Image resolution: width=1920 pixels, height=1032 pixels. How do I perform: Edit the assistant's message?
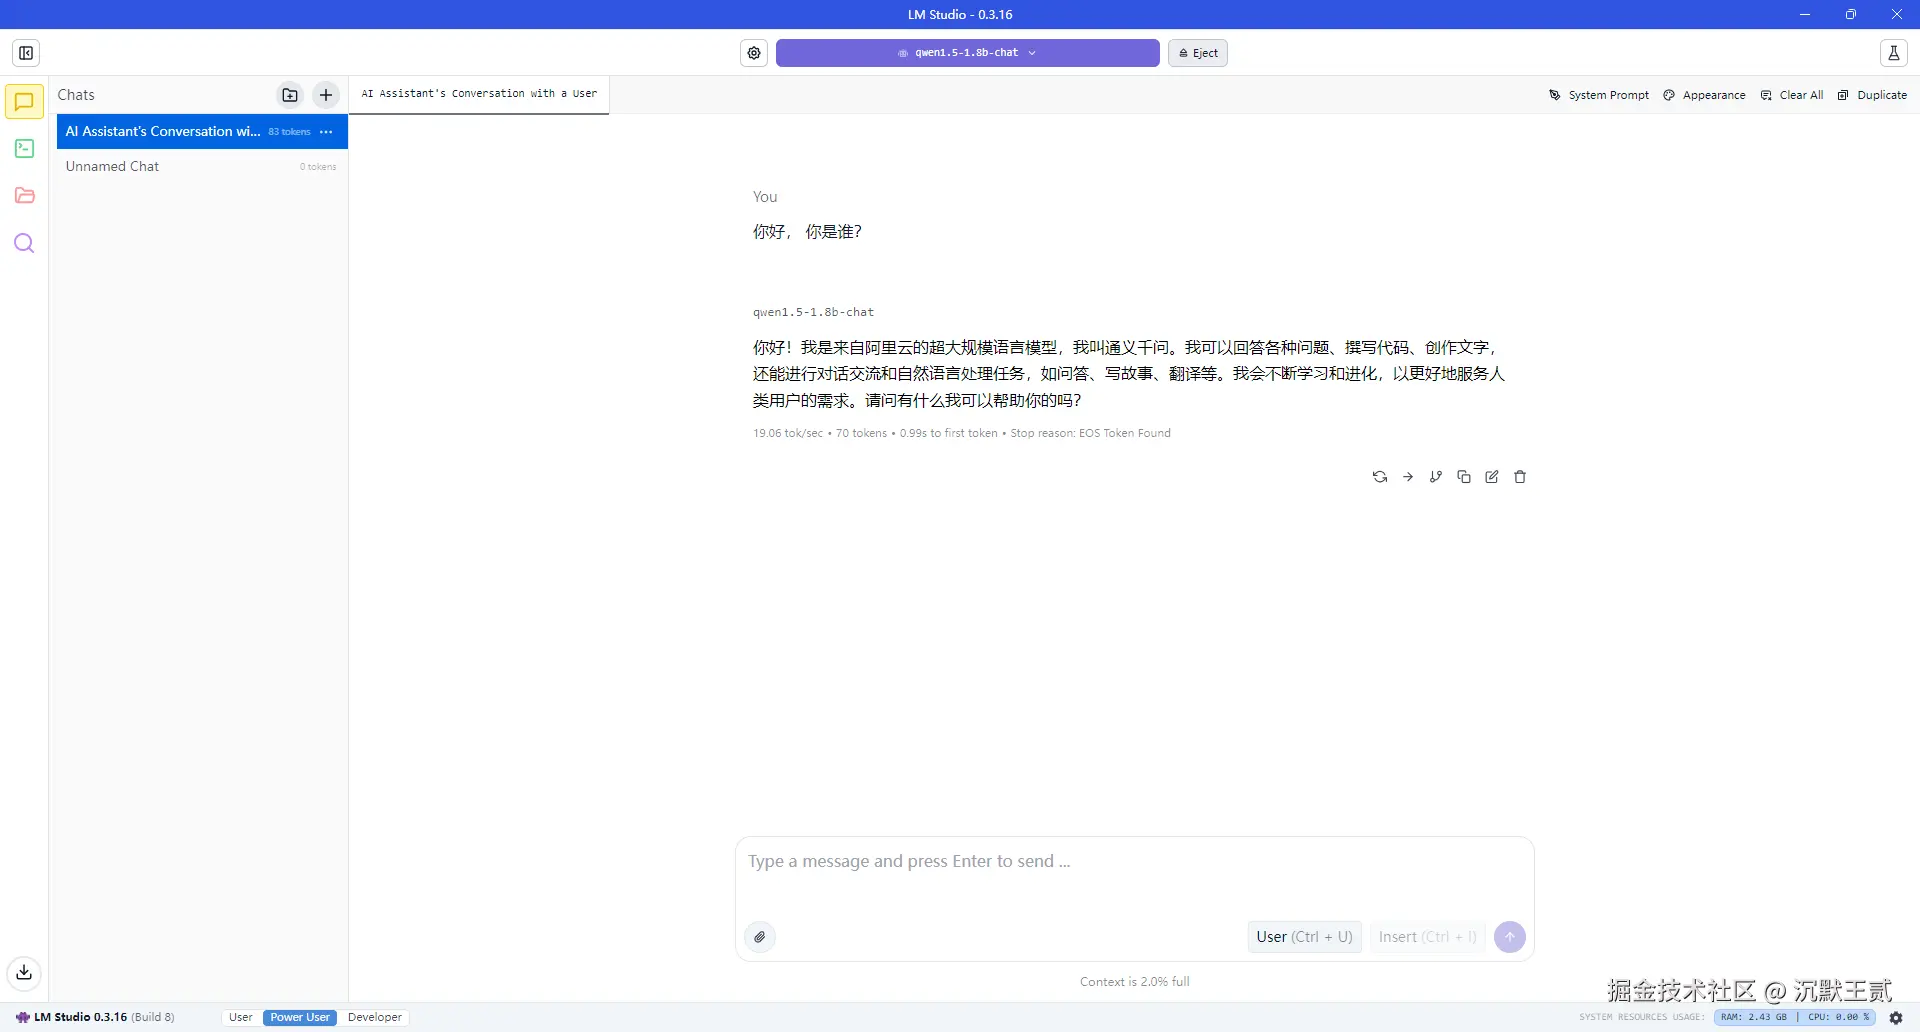click(x=1492, y=477)
